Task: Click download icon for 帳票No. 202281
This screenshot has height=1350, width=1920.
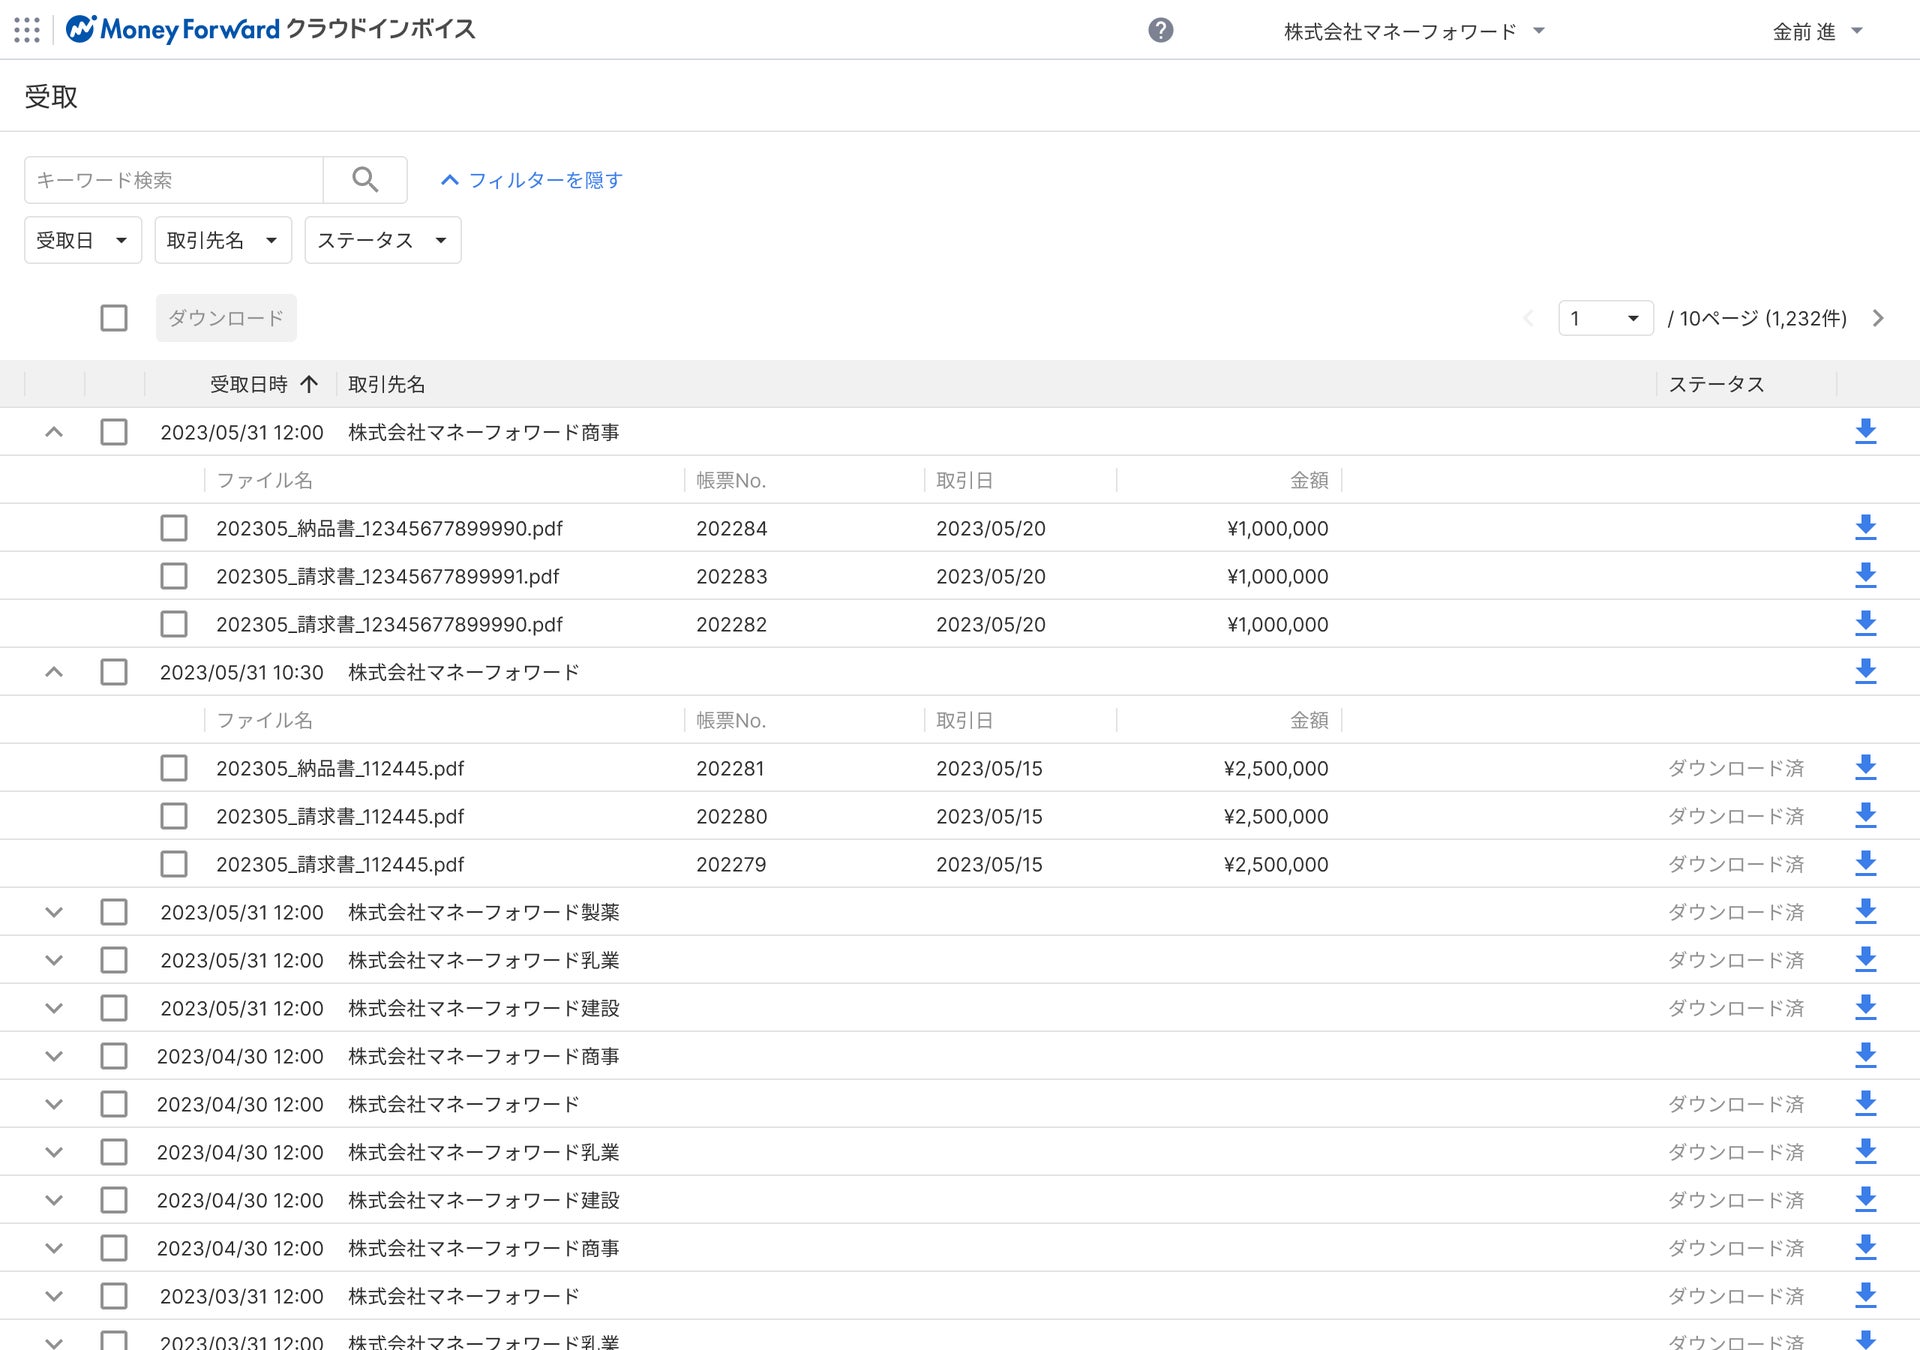Action: [1865, 767]
